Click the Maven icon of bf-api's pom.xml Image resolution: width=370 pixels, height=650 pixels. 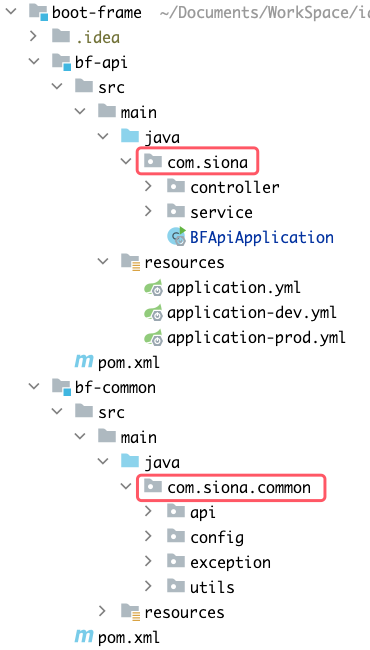(x=84, y=361)
